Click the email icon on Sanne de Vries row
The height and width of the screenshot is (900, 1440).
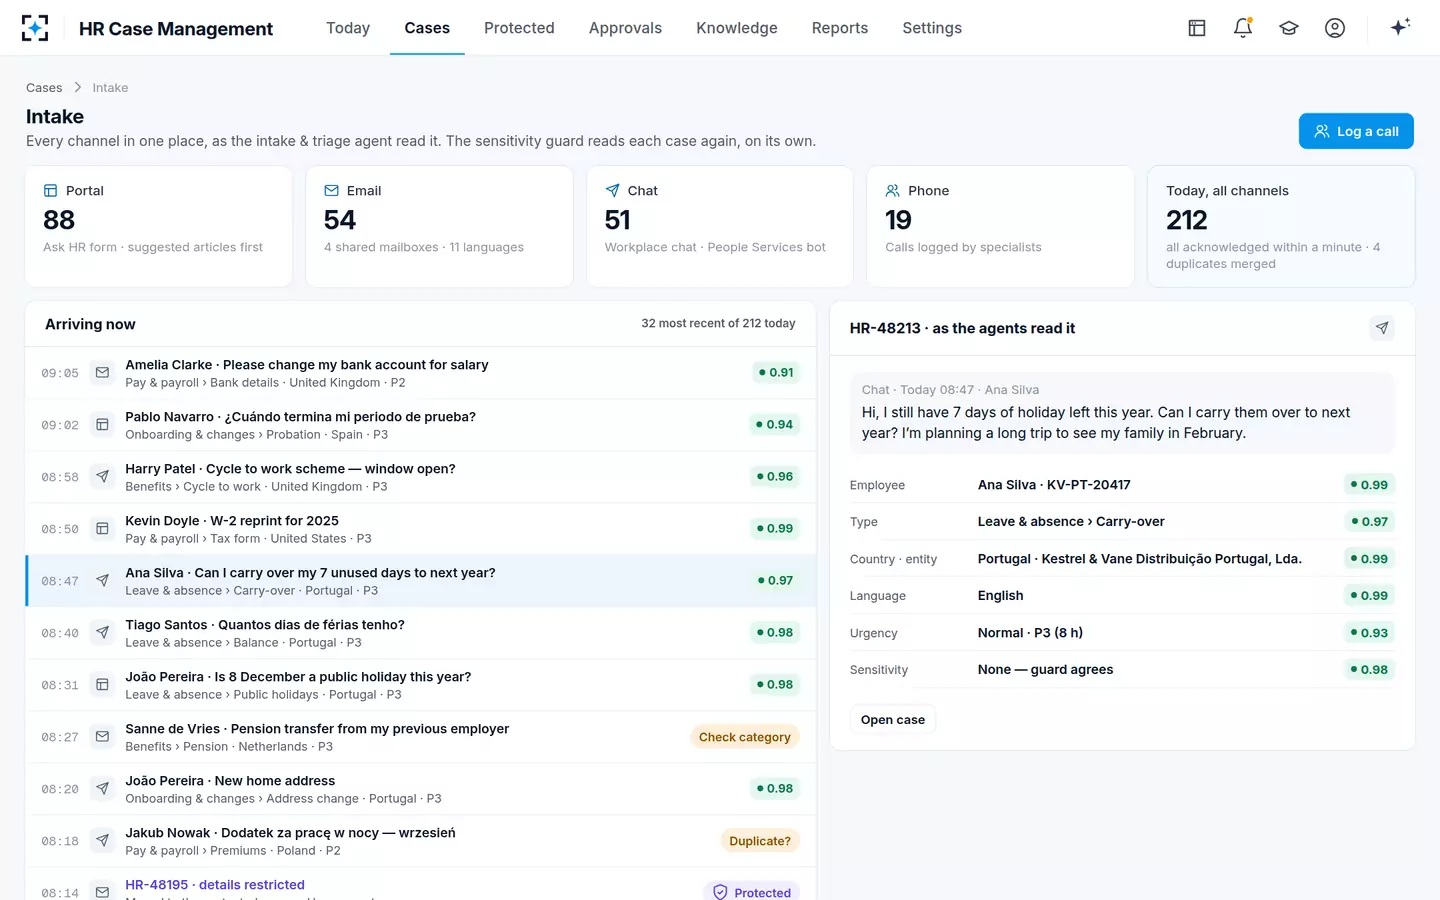(x=102, y=737)
